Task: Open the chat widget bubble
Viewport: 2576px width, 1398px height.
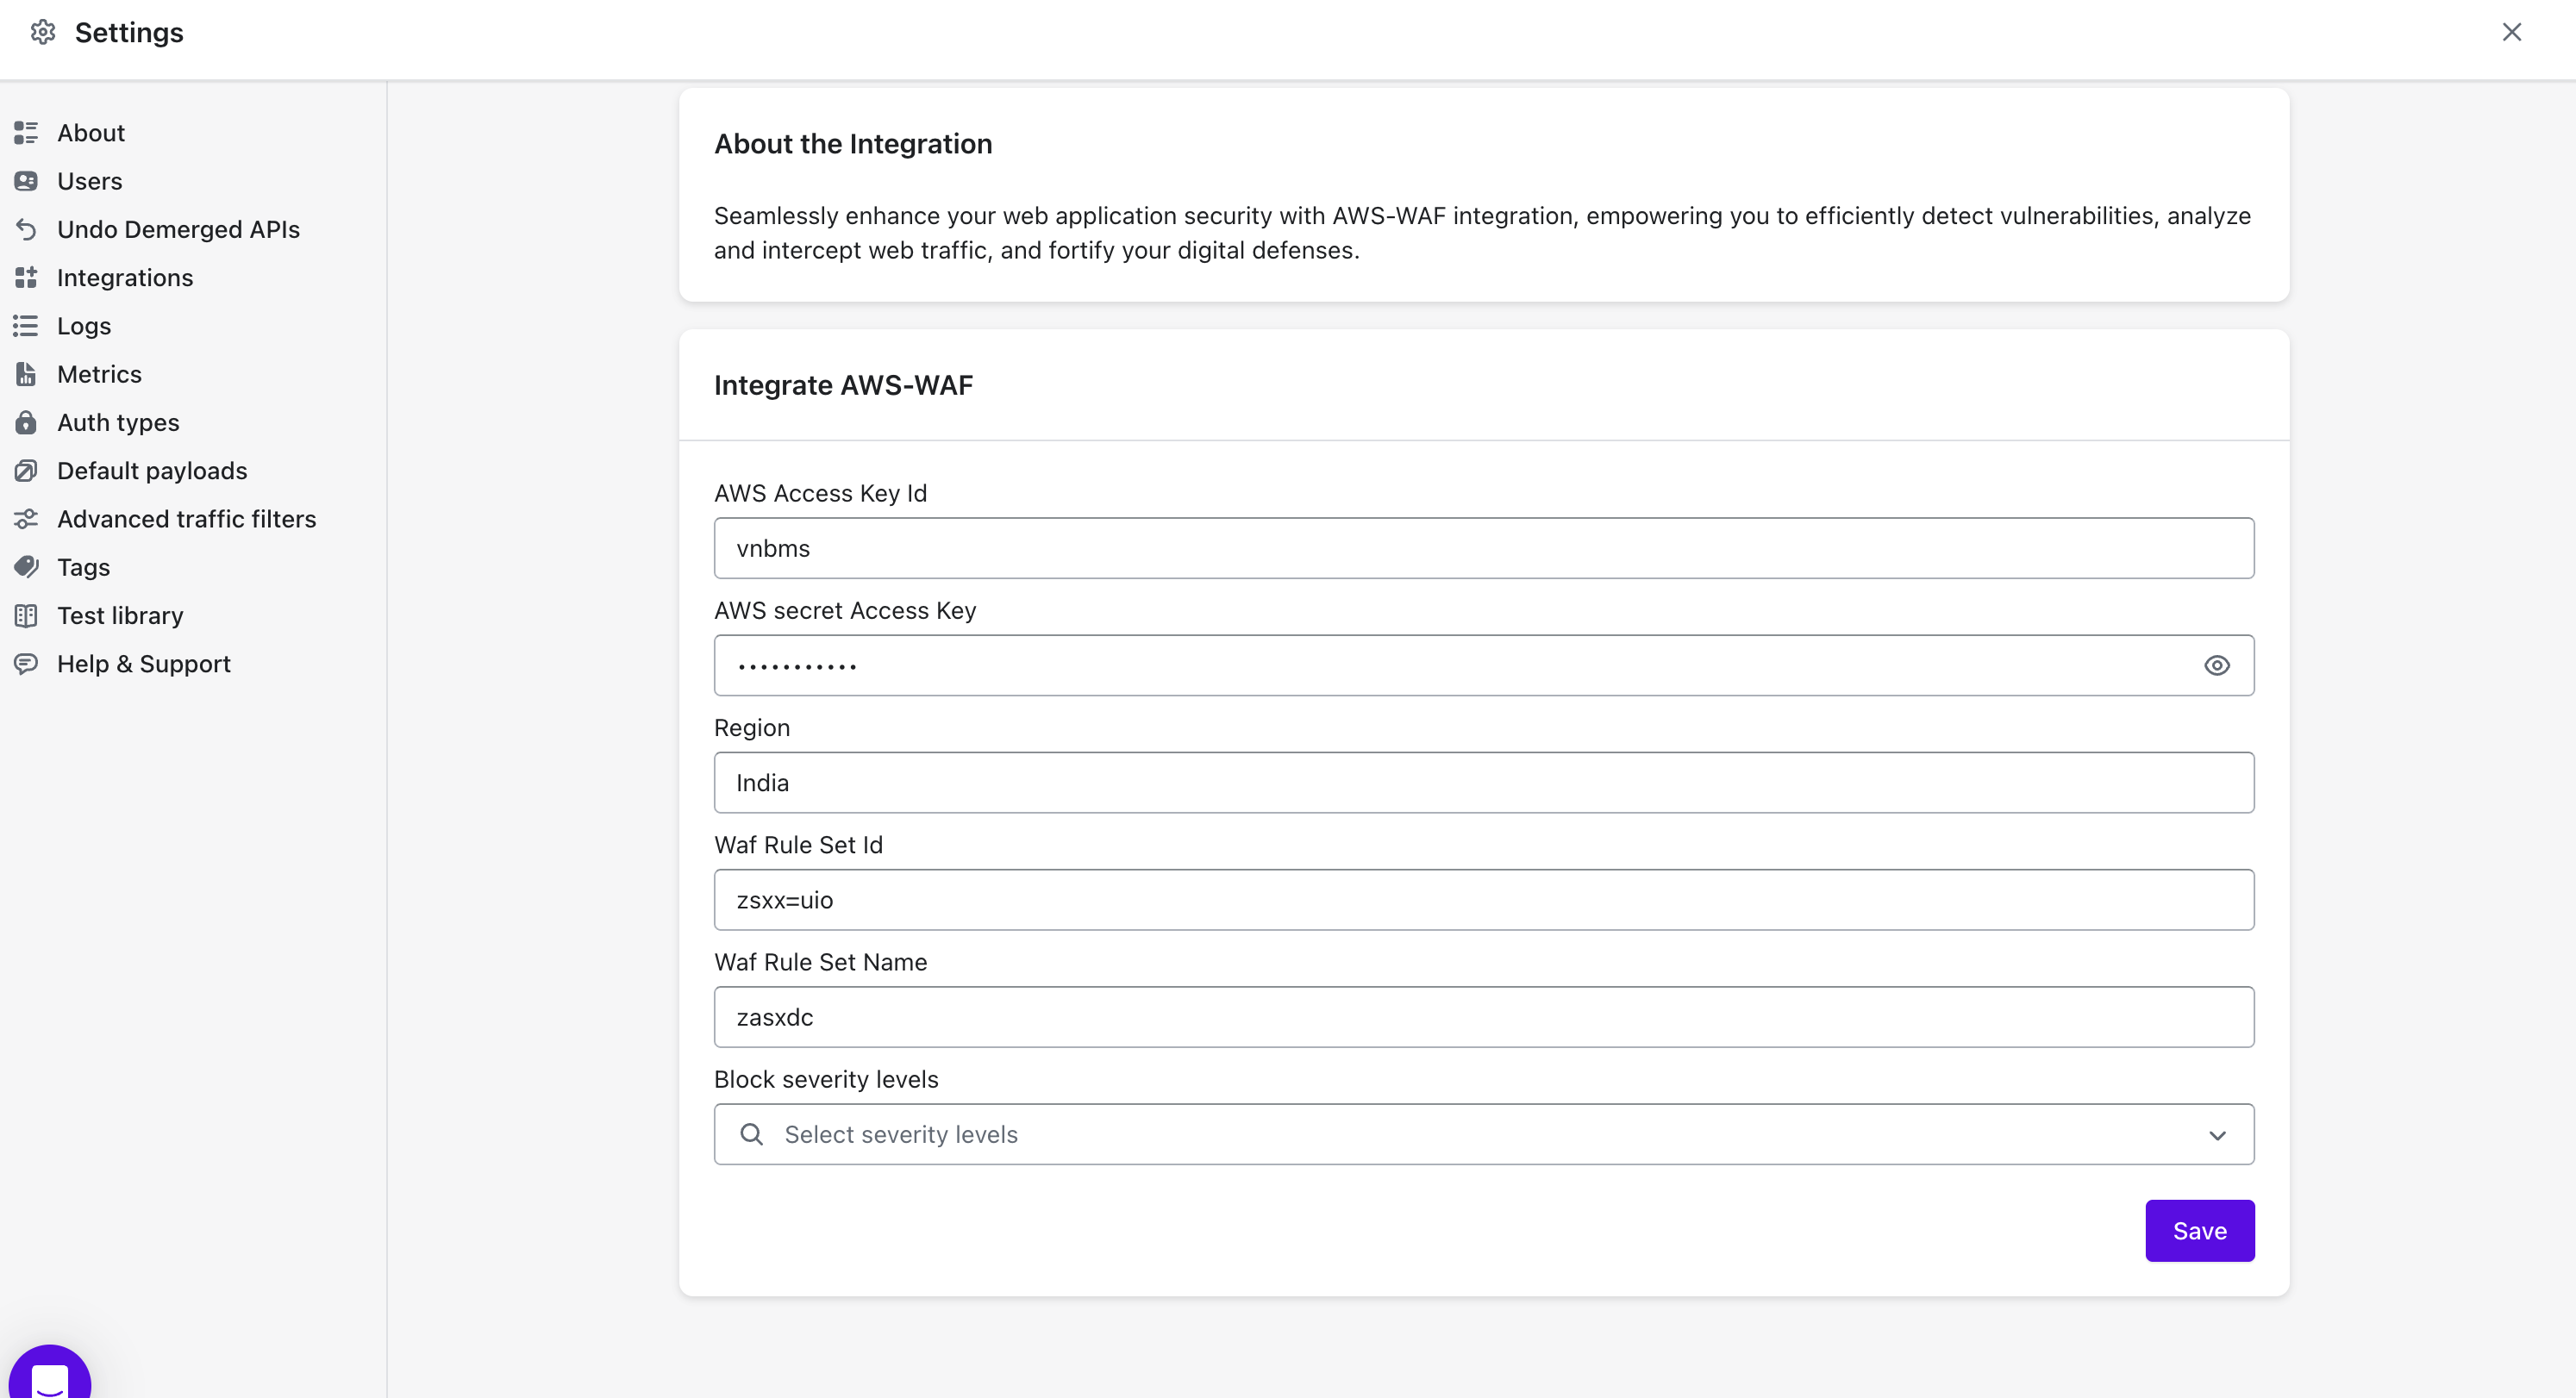Action: click(x=50, y=1377)
